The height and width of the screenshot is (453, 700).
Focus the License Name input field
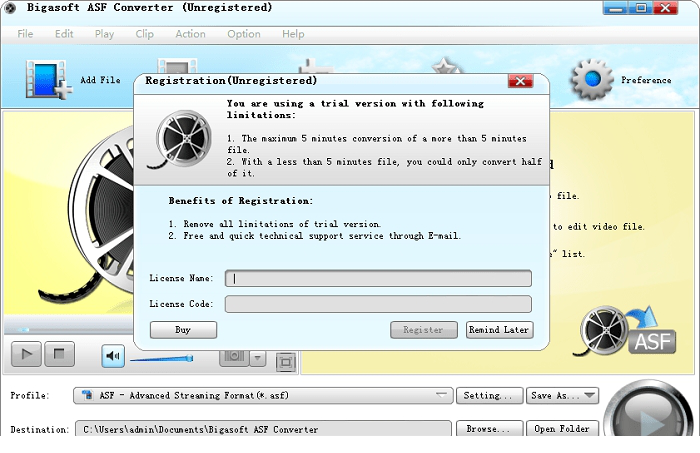coord(378,279)
